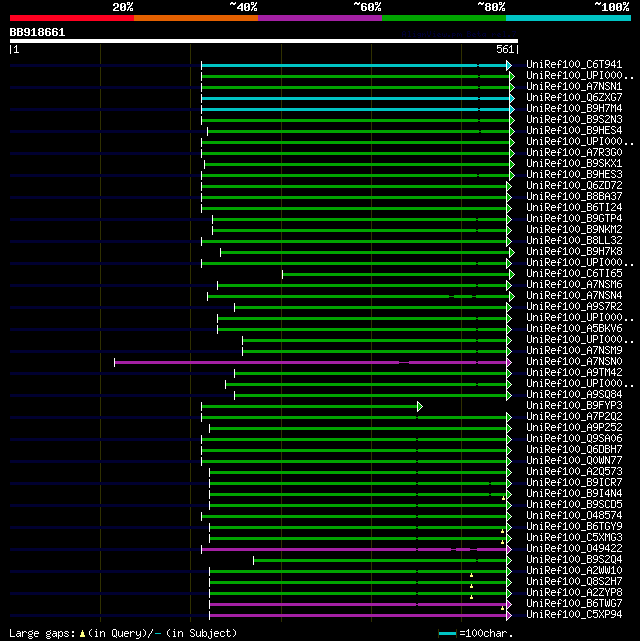Click the UniRef100_Q0WN77 entry

(574, 461)
